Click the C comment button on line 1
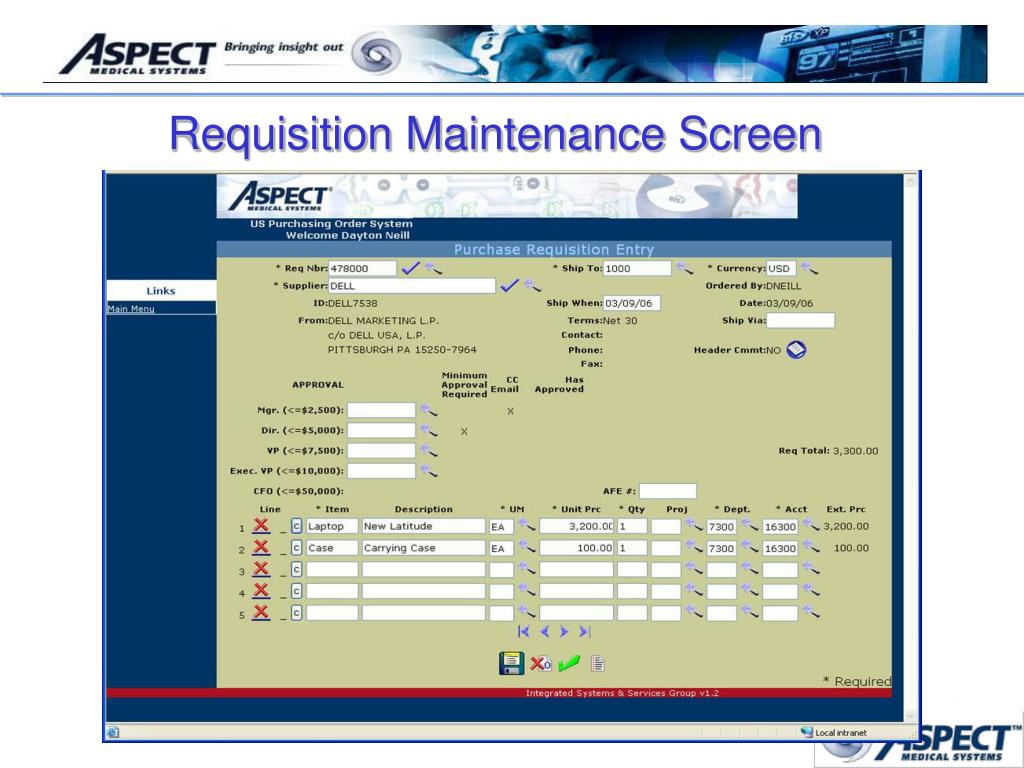The image size is (1024, 768). 296,526
